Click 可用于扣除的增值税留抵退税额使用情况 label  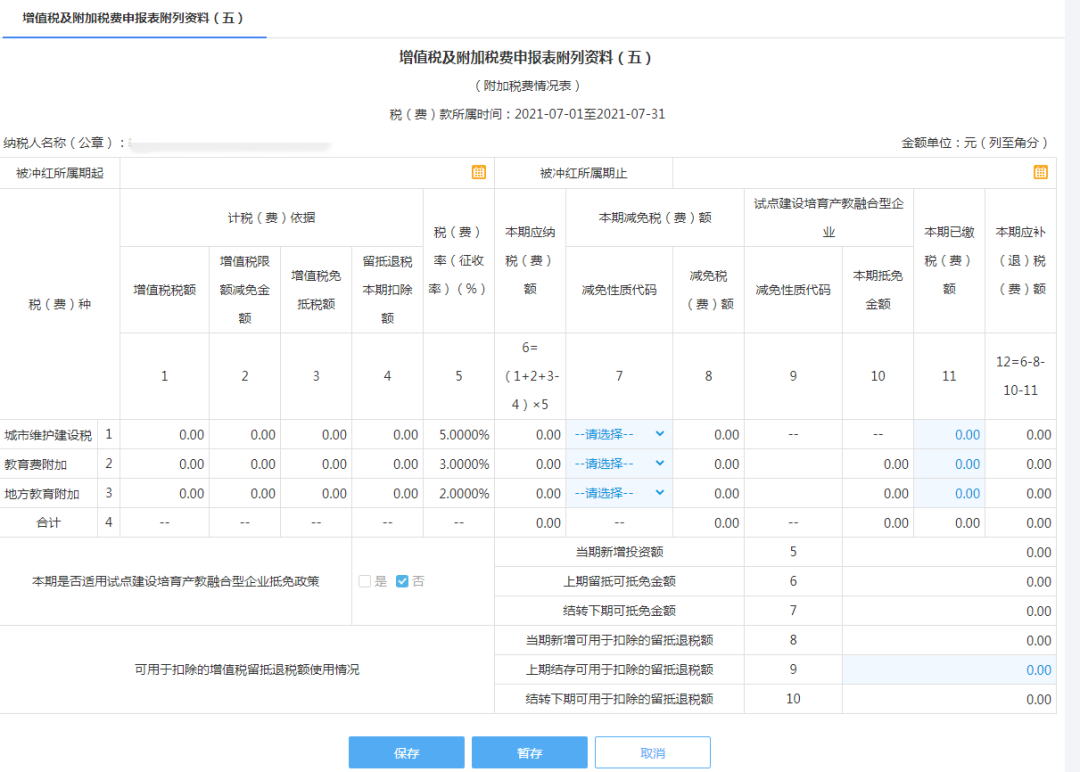247,669
